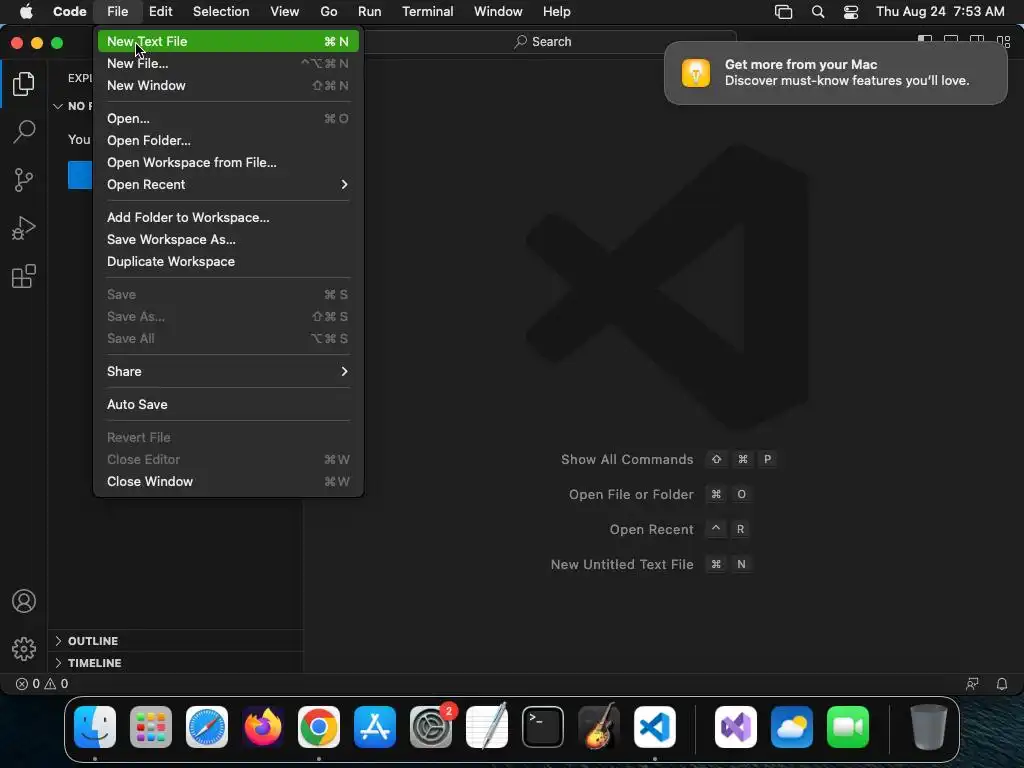
Task: Open the Code application menu
Action: click(69, 12)
